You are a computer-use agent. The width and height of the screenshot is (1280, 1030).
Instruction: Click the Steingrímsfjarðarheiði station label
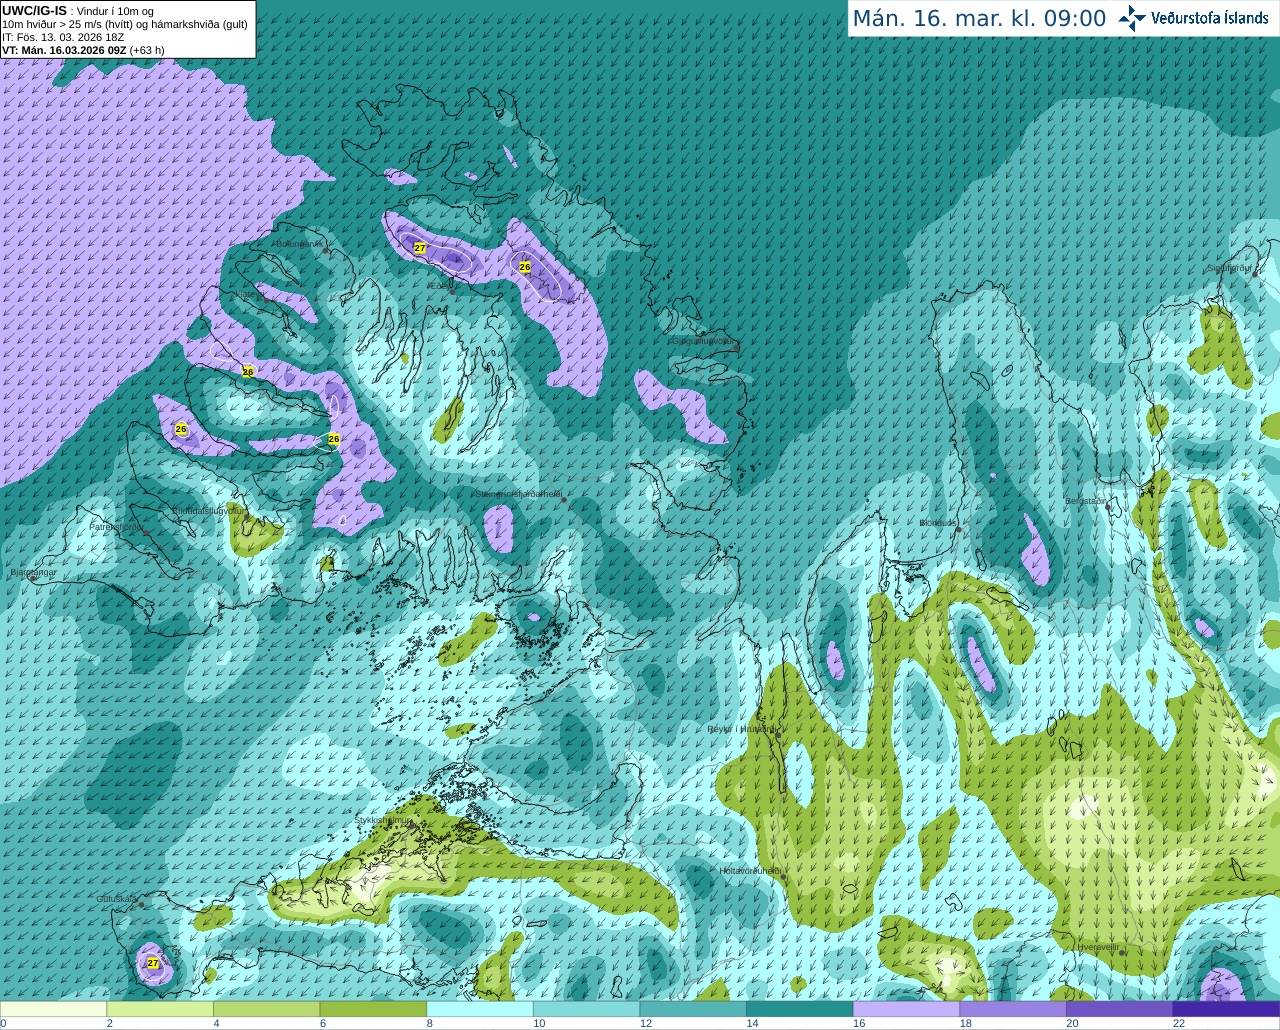point(517,494)
